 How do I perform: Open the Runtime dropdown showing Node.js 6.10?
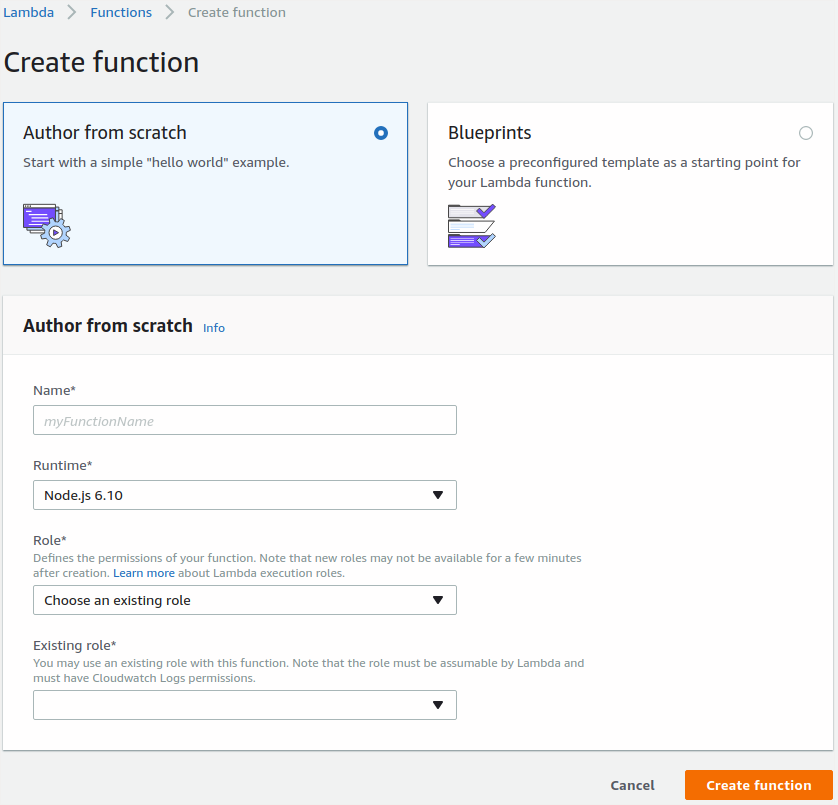244,495
